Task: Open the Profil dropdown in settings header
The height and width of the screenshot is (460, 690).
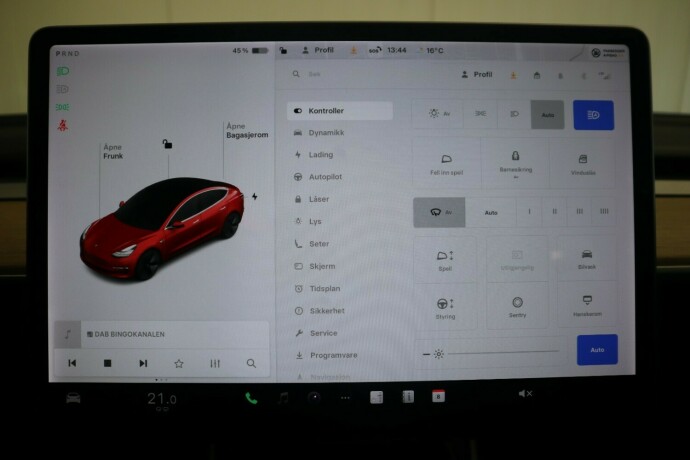Action: click(x=476, y=74)
